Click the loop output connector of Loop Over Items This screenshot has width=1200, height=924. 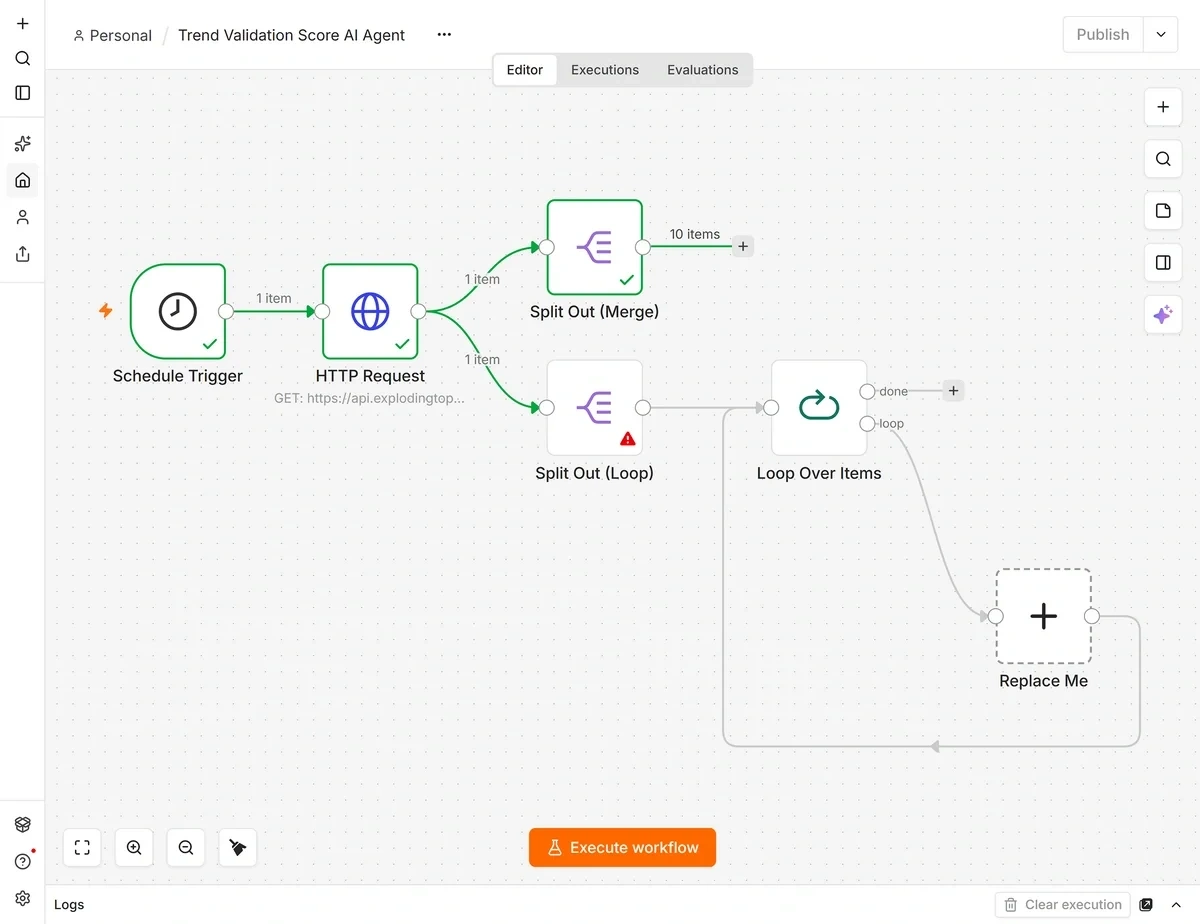click(867, 423)
